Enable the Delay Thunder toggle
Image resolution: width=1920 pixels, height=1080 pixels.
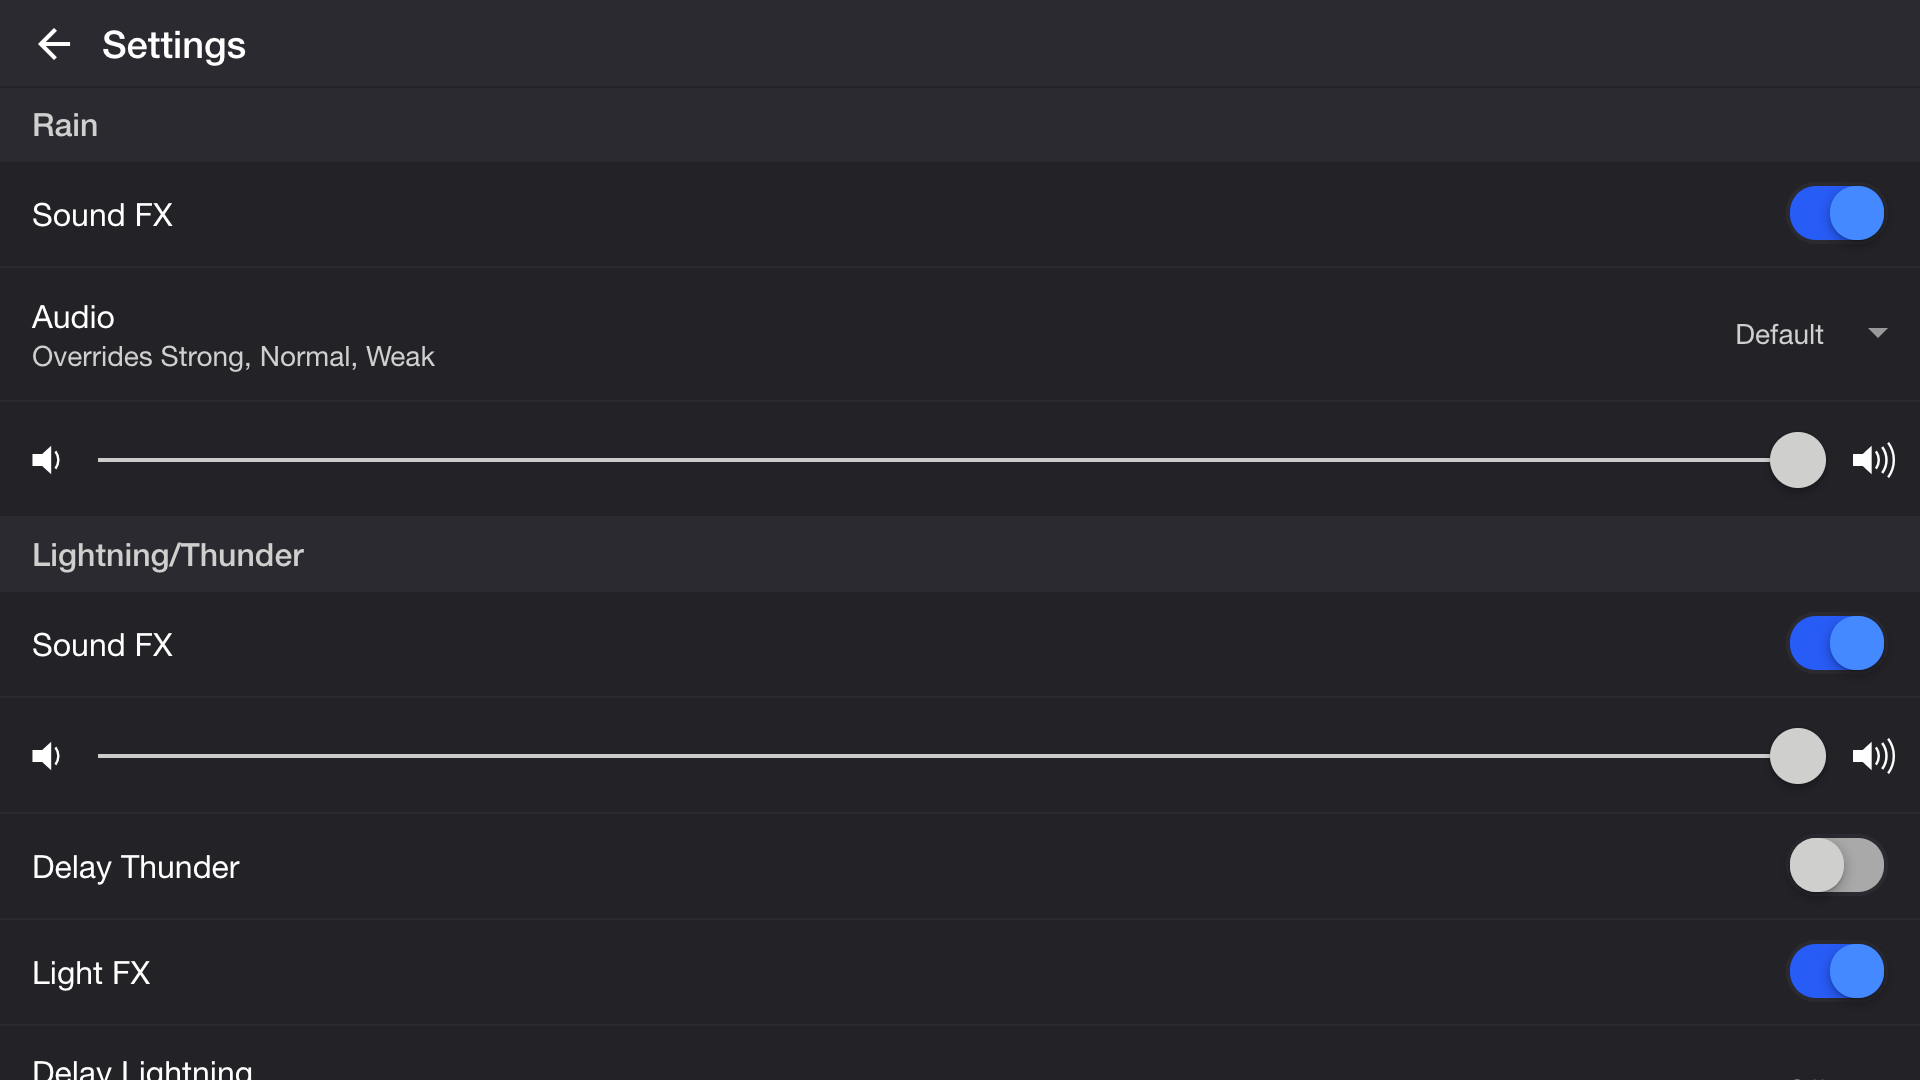coord(1836,866)
